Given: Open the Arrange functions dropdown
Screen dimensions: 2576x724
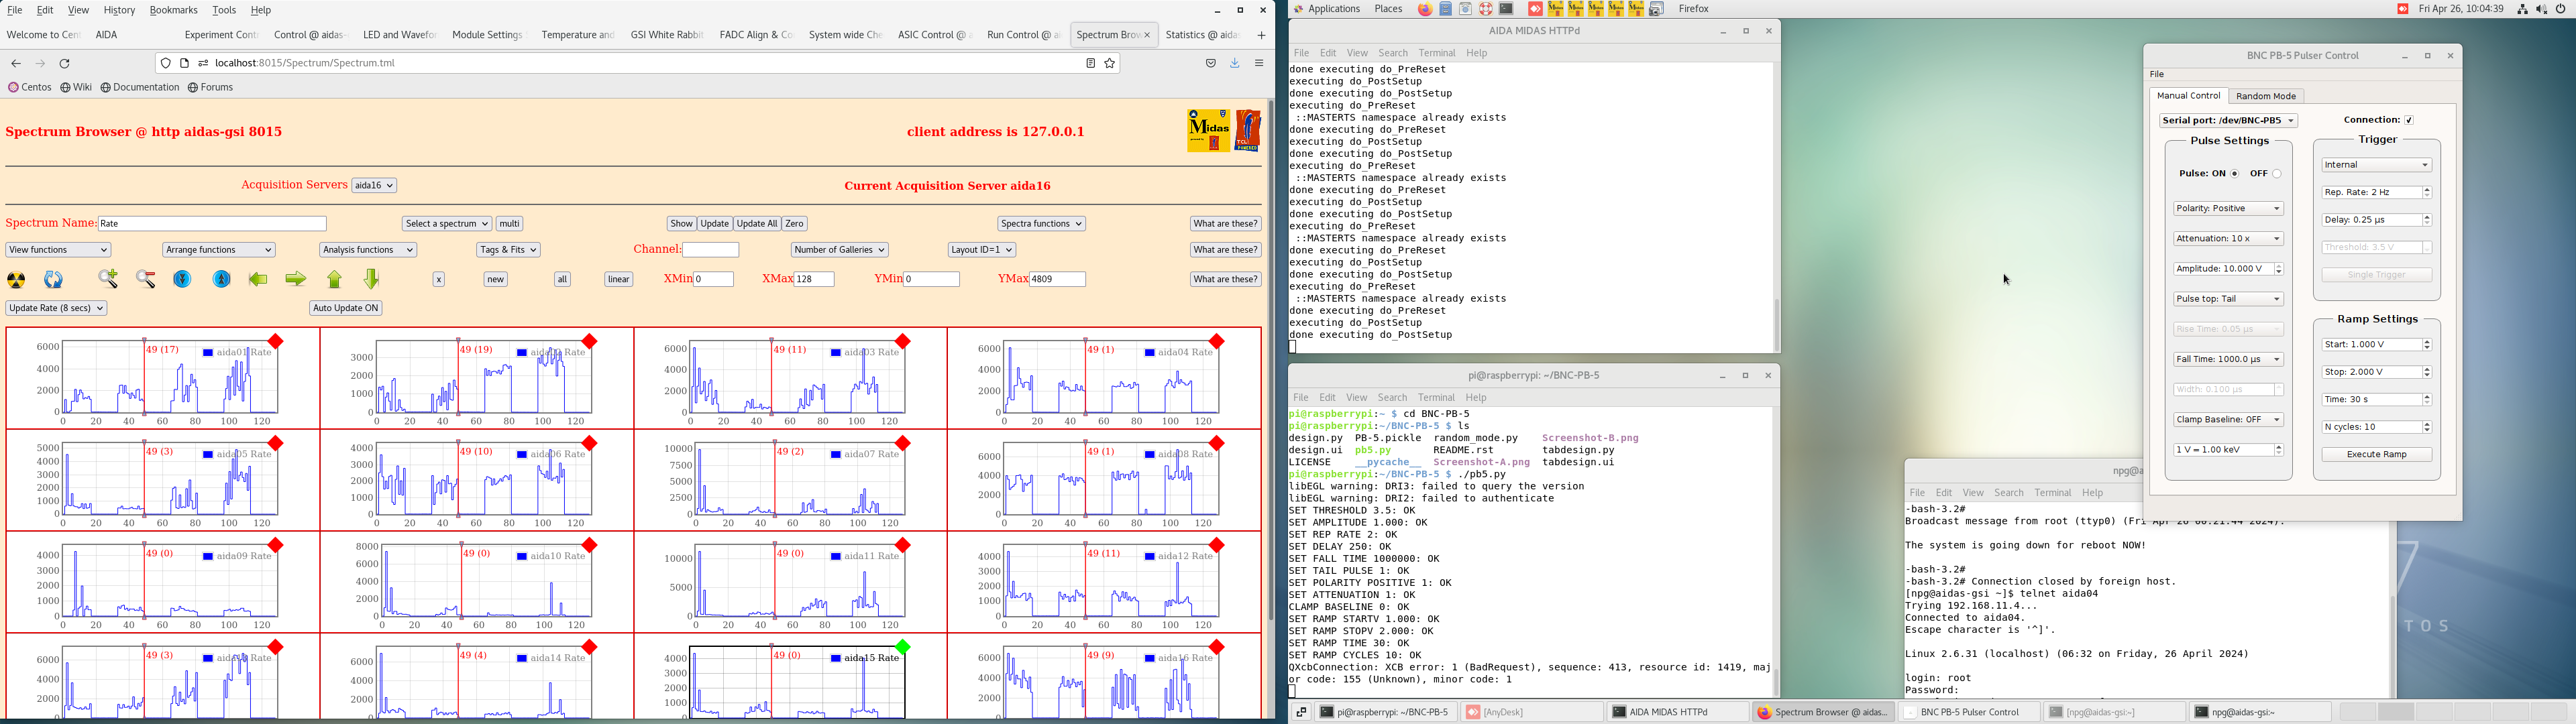Looking at the screenshot, I should click(219, 250).
